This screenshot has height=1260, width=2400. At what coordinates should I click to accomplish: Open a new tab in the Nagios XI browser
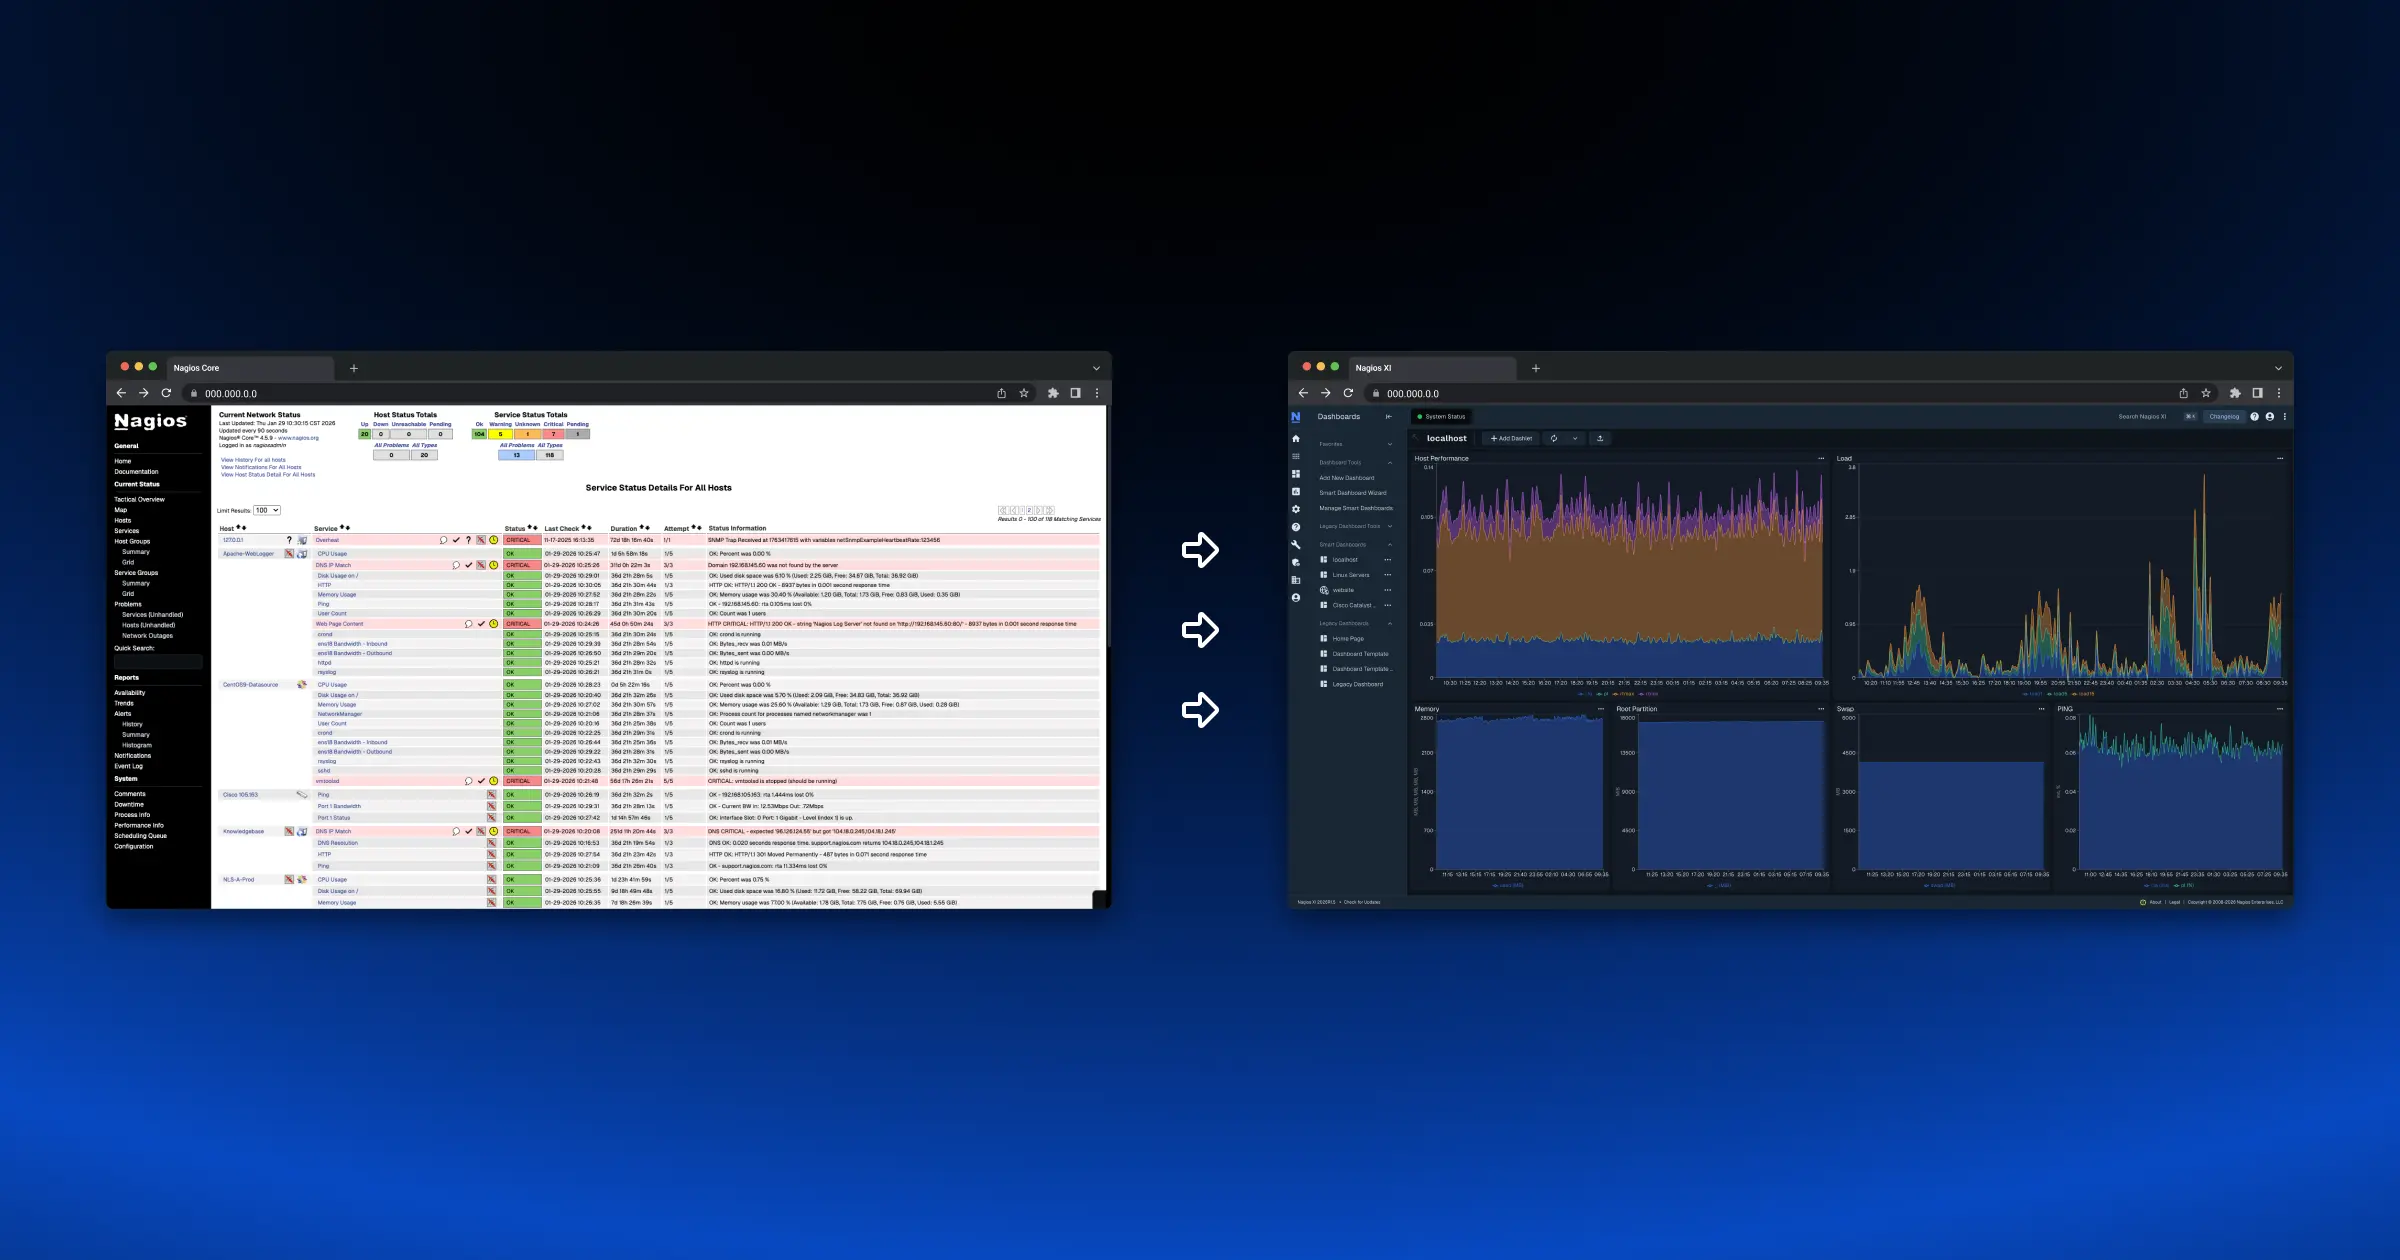[1536, 368]
